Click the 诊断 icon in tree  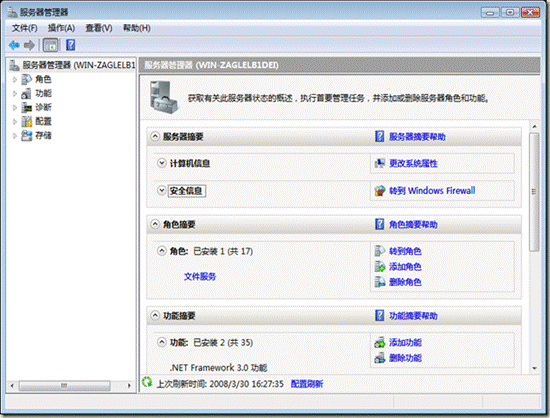point(27,107)
